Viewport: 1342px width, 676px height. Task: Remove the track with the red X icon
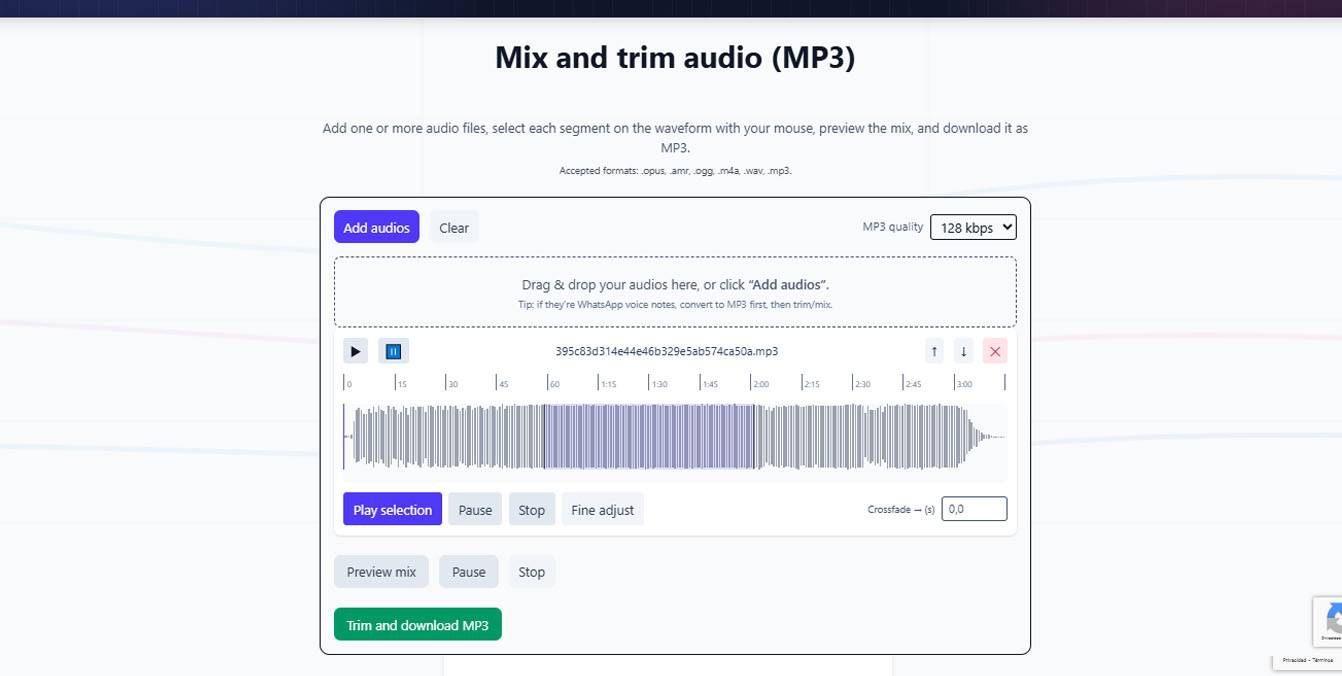(995, 351)
